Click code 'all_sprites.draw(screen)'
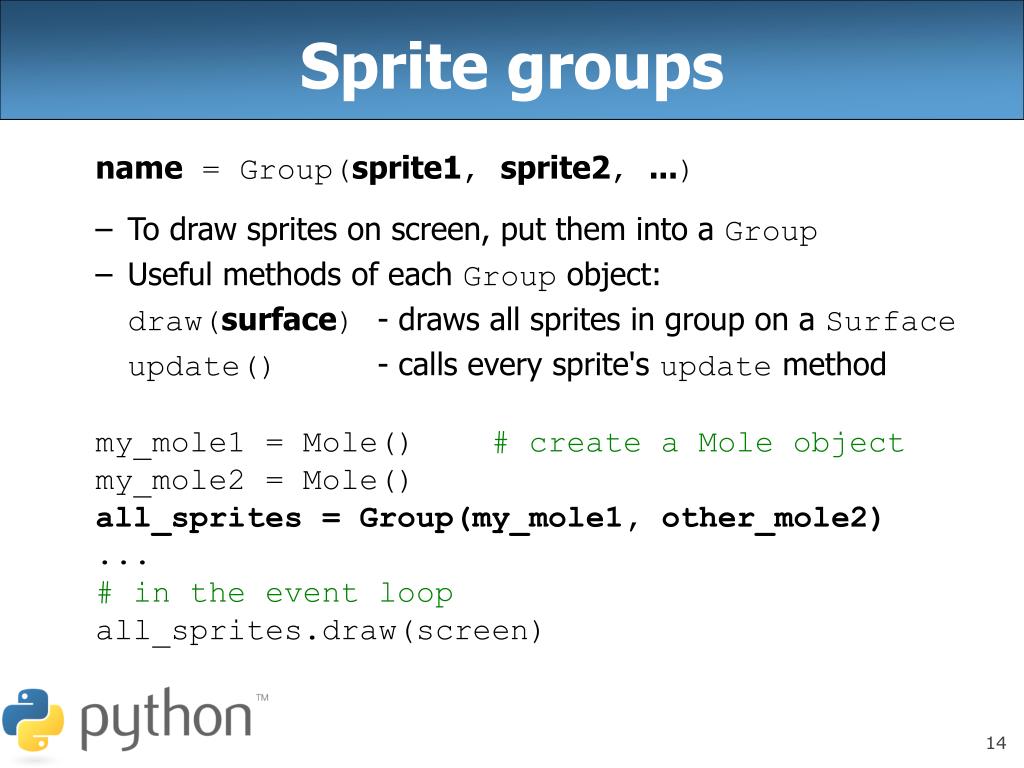 [x=319, y=632]
